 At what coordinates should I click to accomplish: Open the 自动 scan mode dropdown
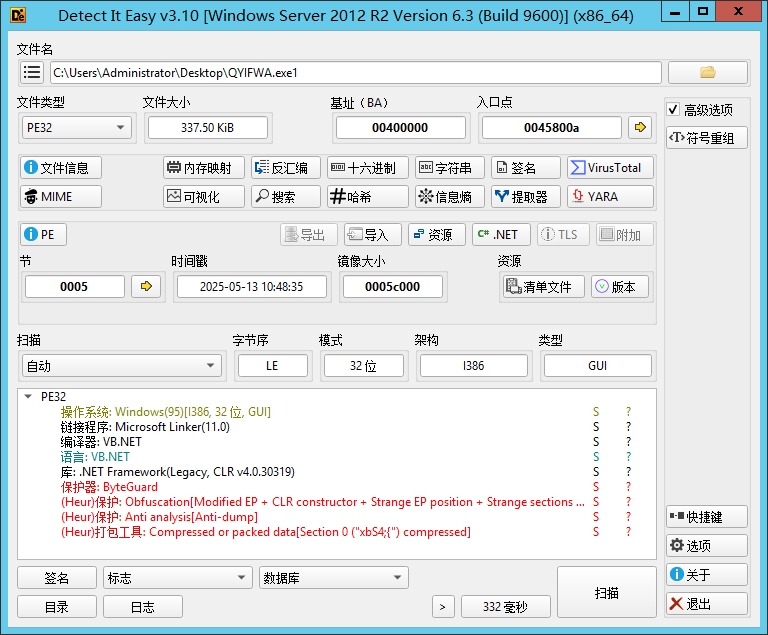[122, 366]
